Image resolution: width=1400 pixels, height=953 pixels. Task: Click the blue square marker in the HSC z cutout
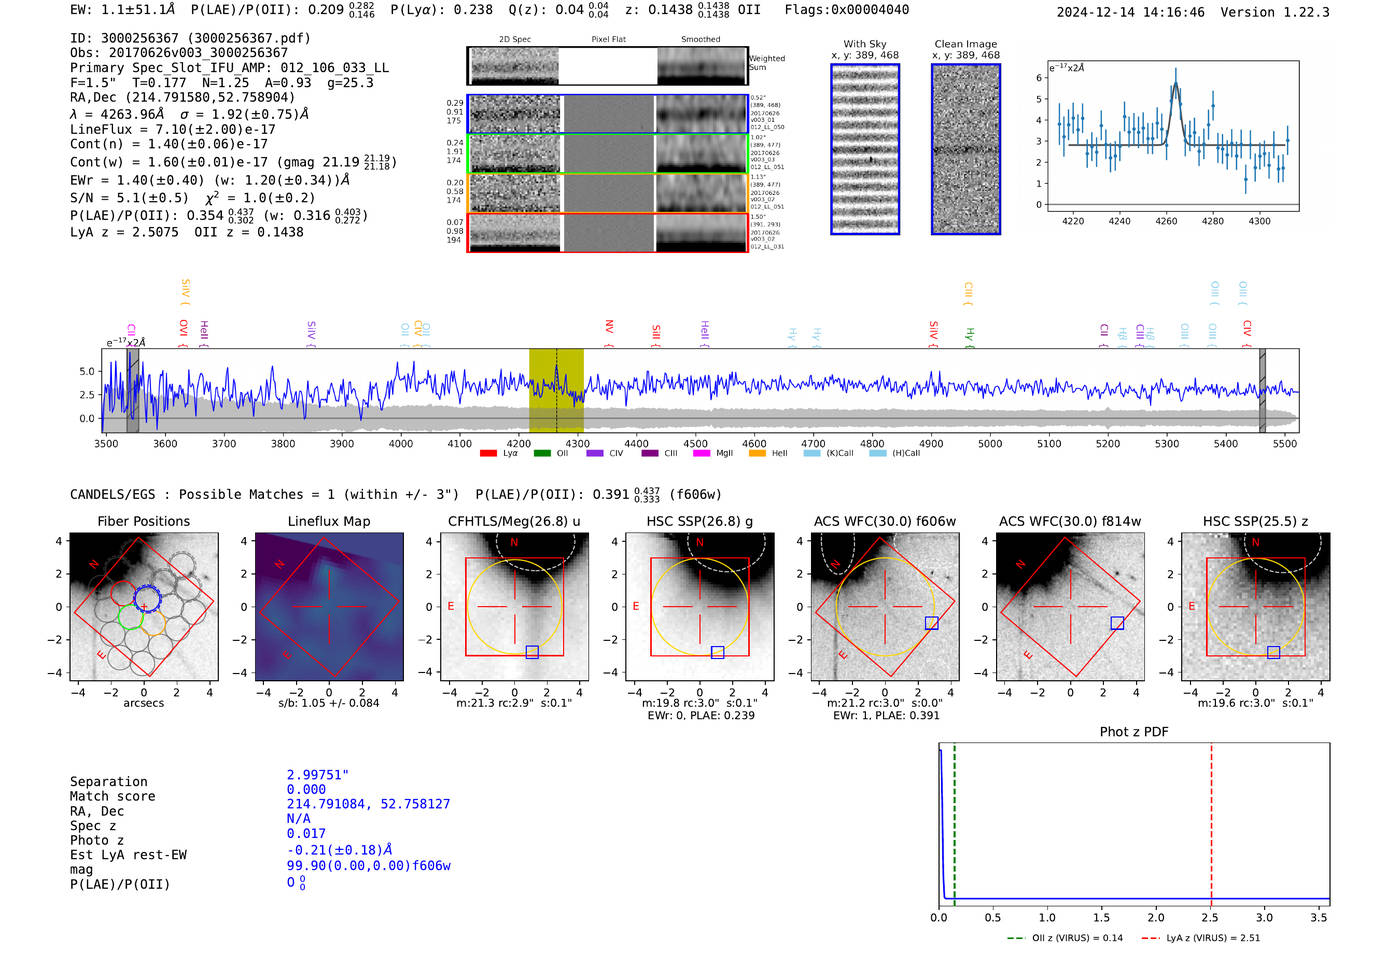[x=1273, y=652]
